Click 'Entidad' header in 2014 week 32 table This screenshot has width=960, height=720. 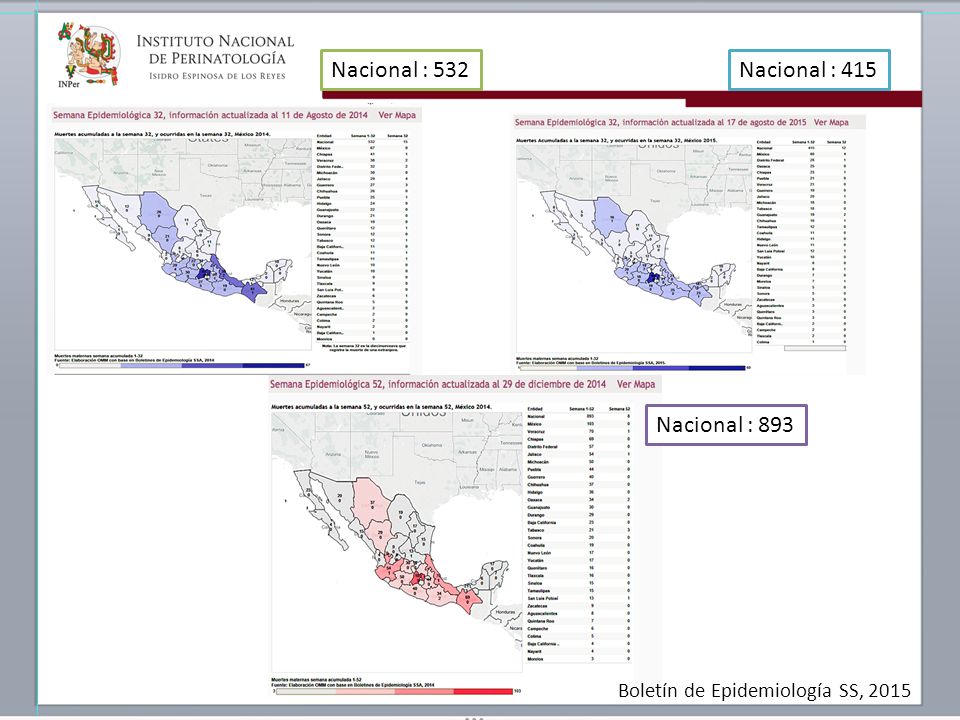click(324, 136)
